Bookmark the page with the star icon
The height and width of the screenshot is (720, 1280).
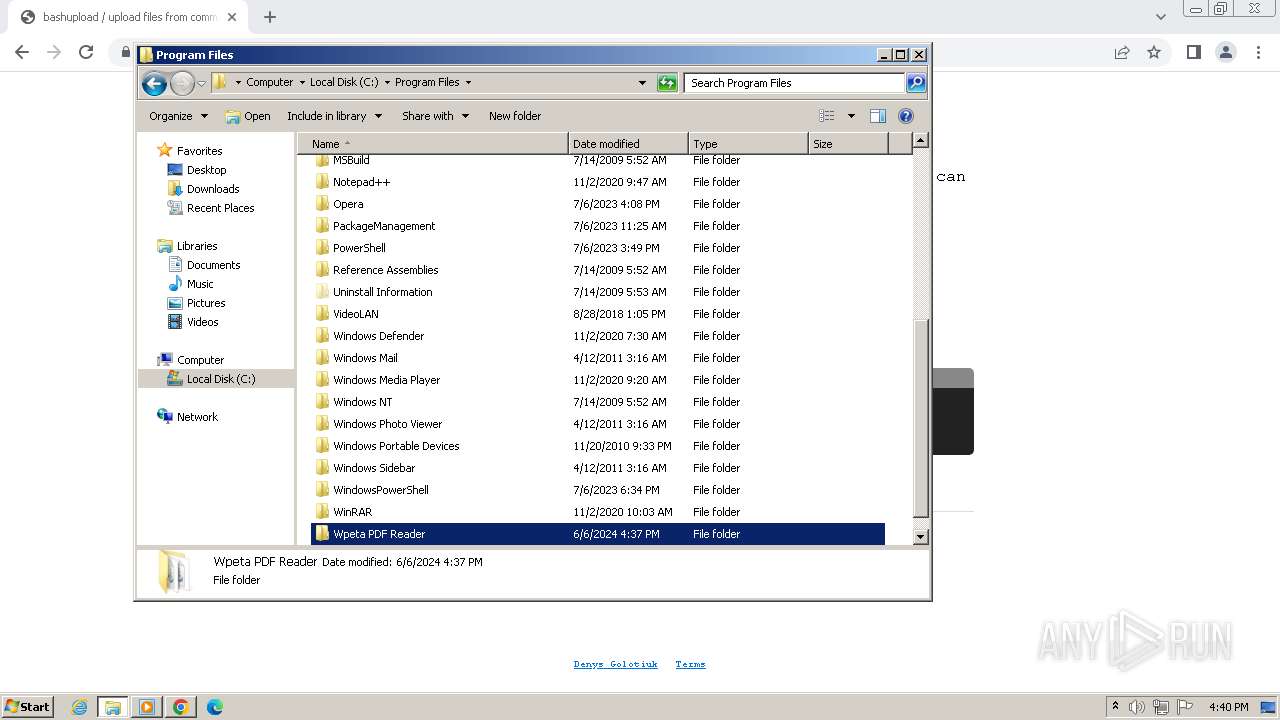pos(1154,52)
